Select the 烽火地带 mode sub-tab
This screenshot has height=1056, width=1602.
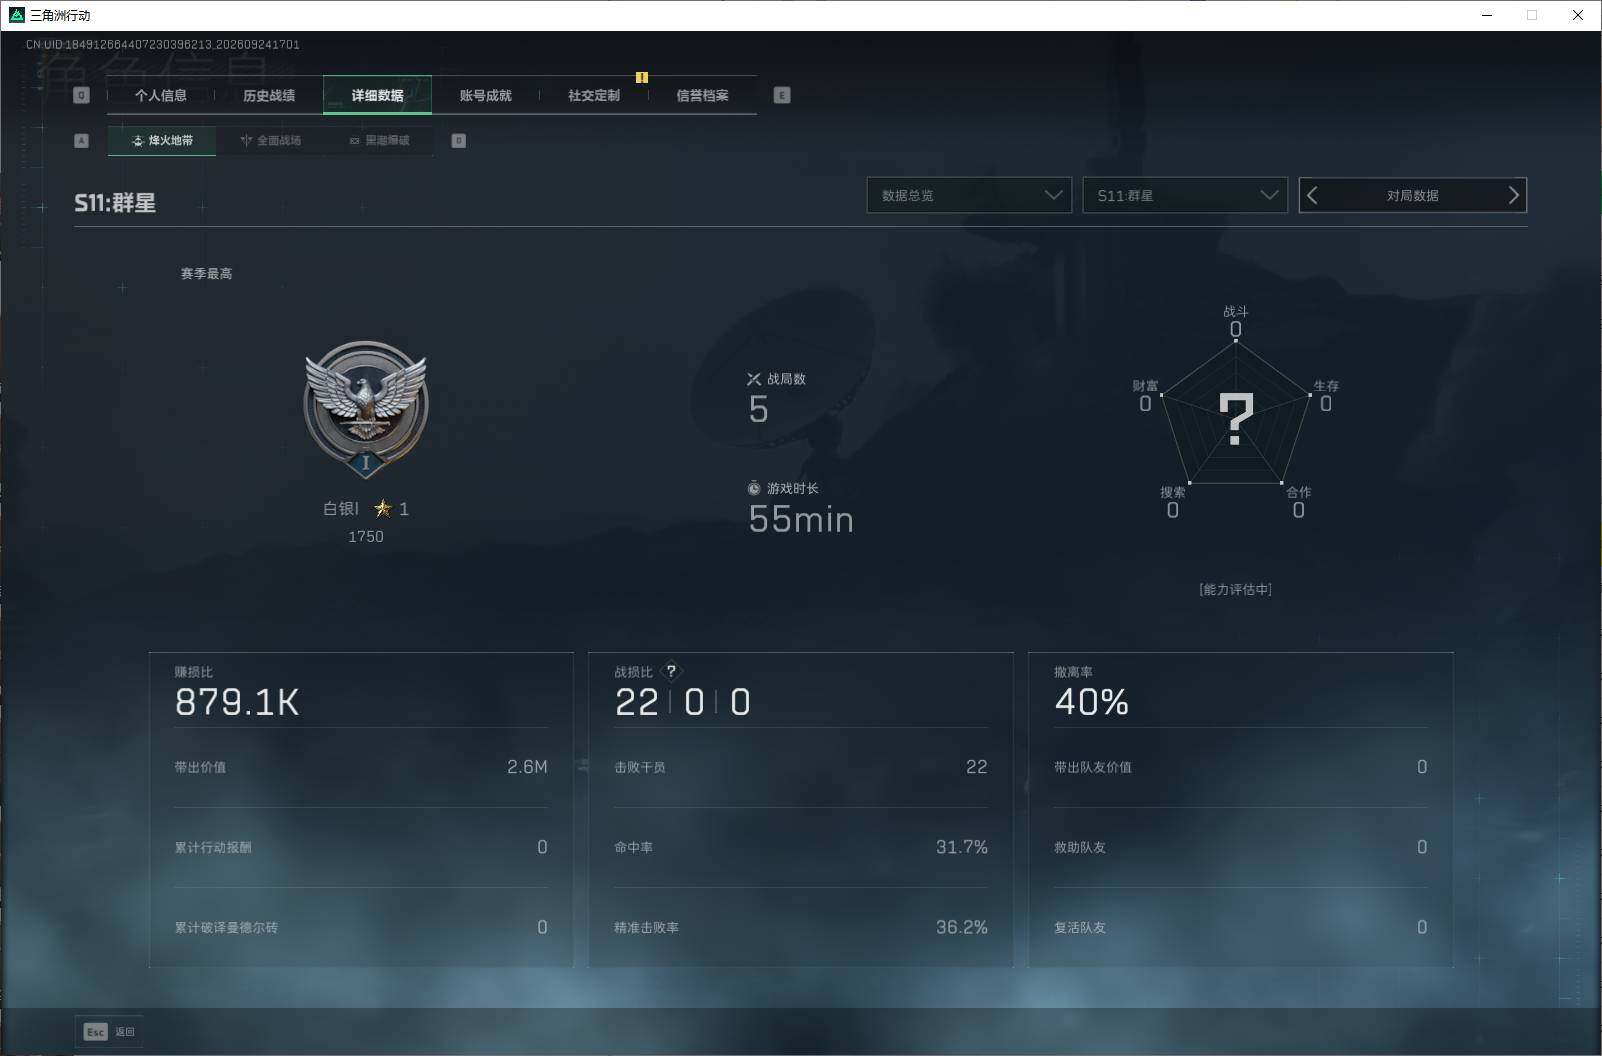(x=162, y=140)
